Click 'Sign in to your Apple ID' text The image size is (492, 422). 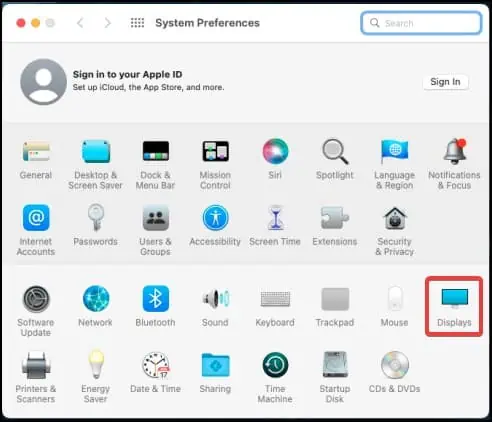point(128,74)
